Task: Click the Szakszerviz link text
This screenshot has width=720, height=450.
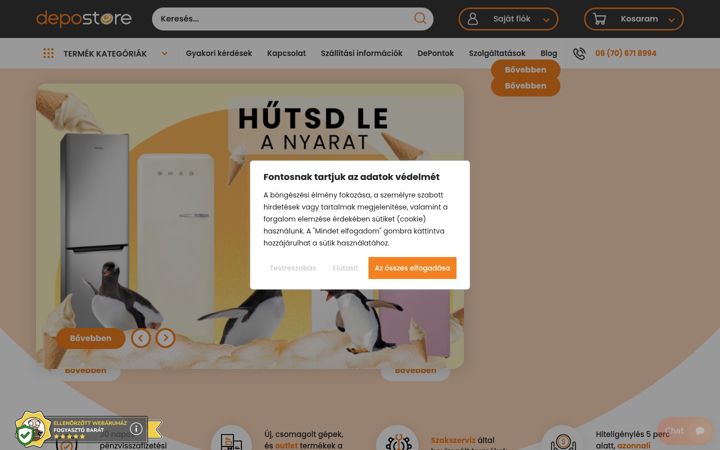Action: click(453, 440)
